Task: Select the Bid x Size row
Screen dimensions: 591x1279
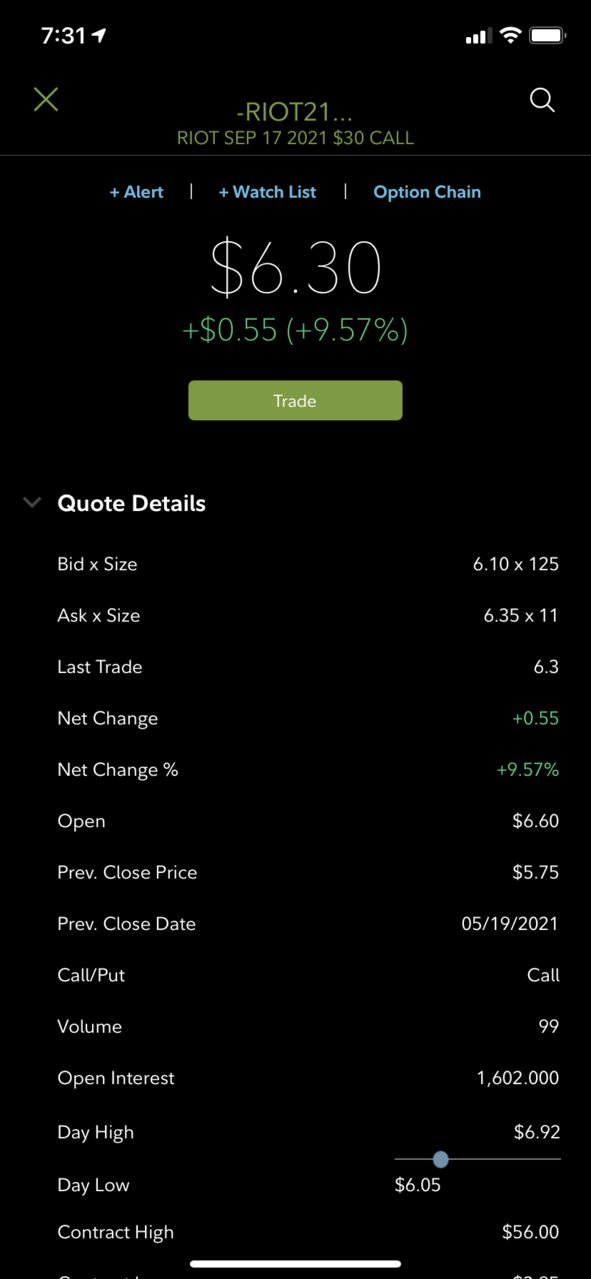Action: [308, 564]
